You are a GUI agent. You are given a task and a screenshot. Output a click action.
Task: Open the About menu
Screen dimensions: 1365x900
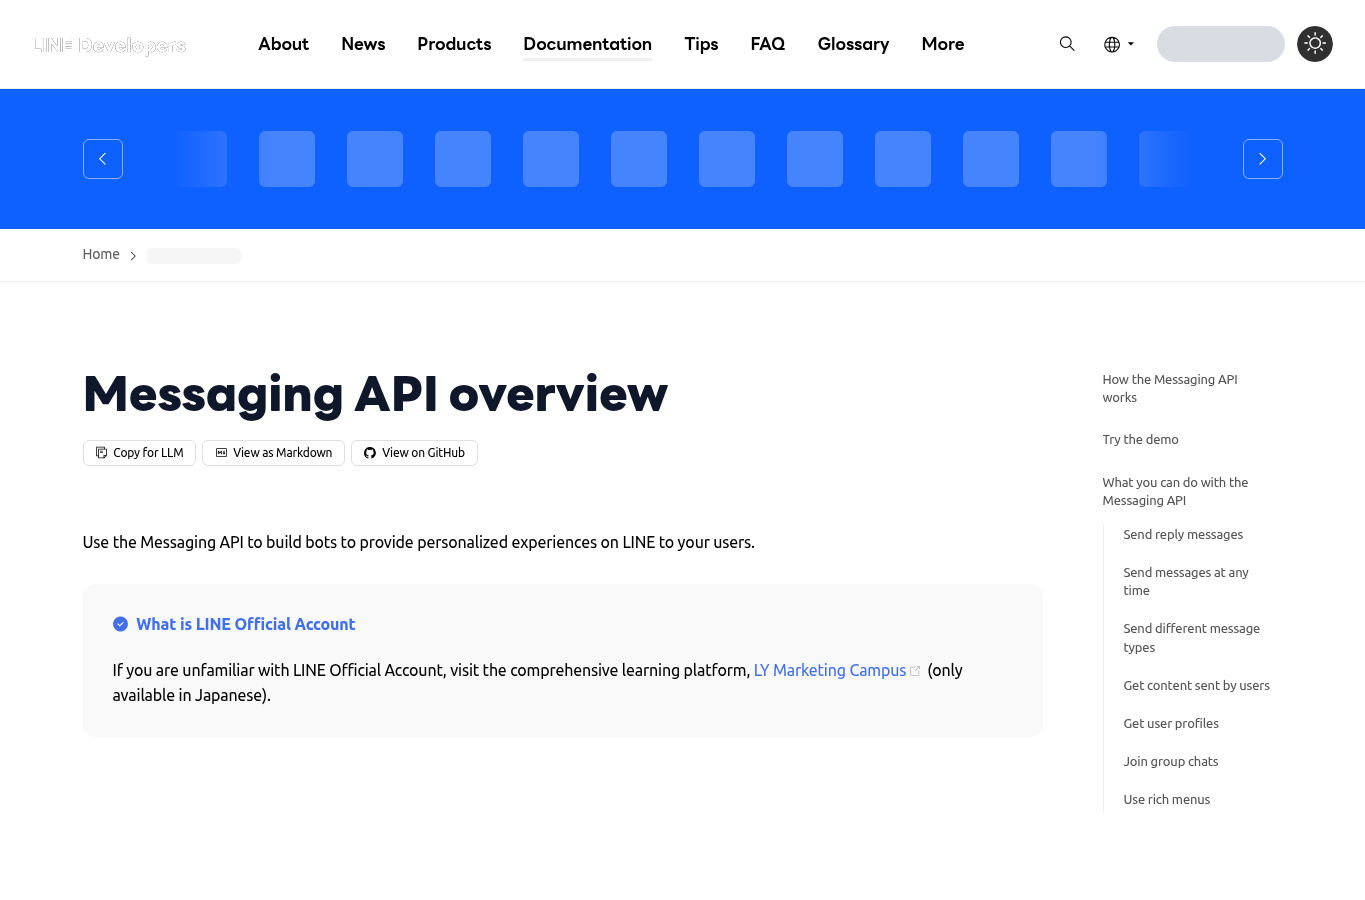283,44
